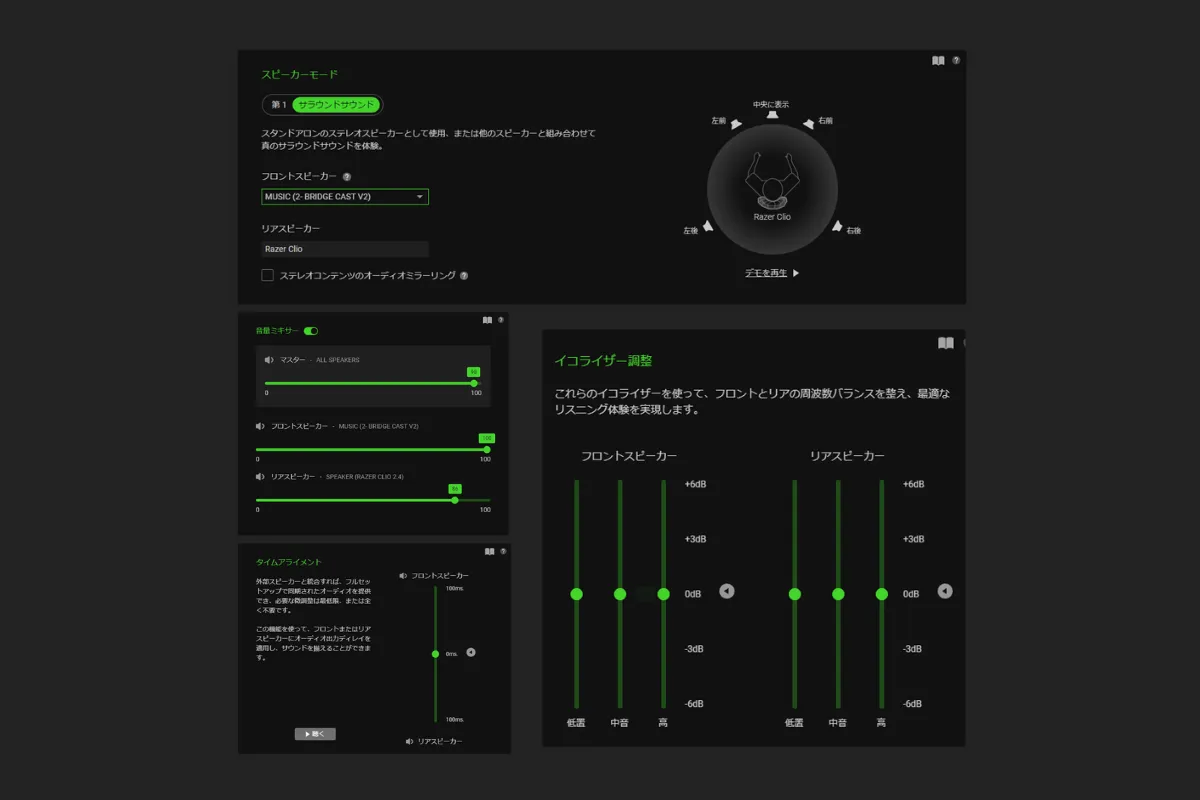
Task: Reset front speaker equalizer to 0dB arrow
Action: [727, 592]
